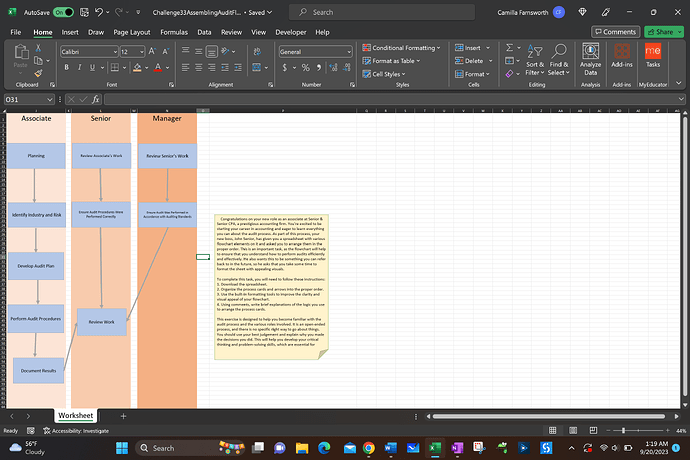
Task: Open the File menu tab
Action: pos(15,32)
